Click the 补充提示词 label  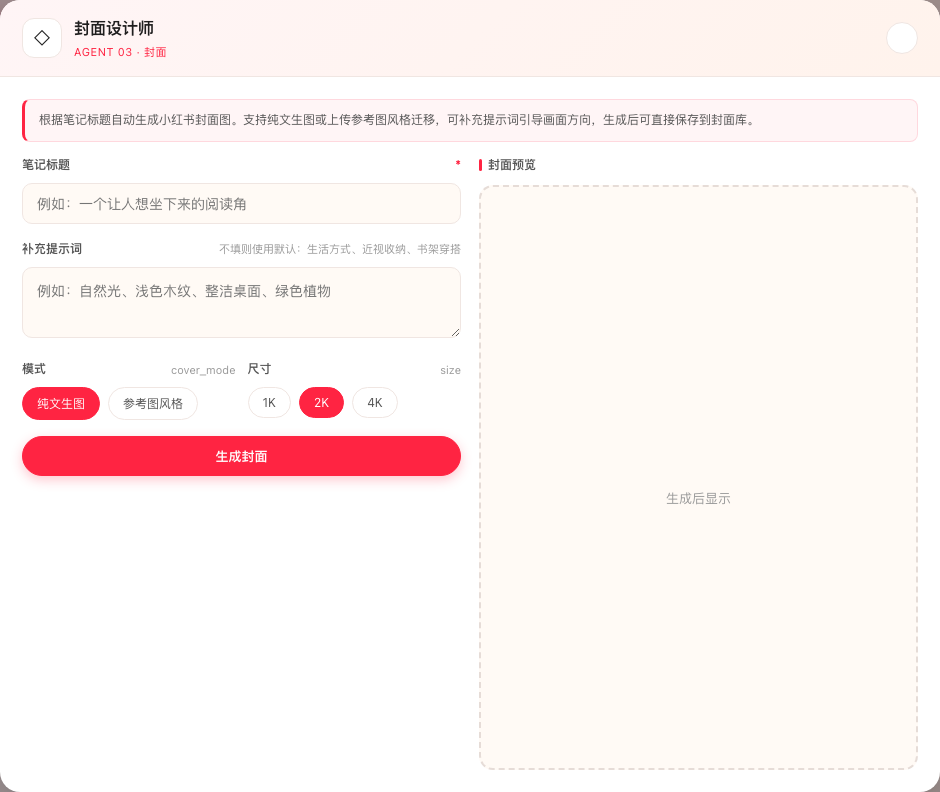tap(52, 249)
